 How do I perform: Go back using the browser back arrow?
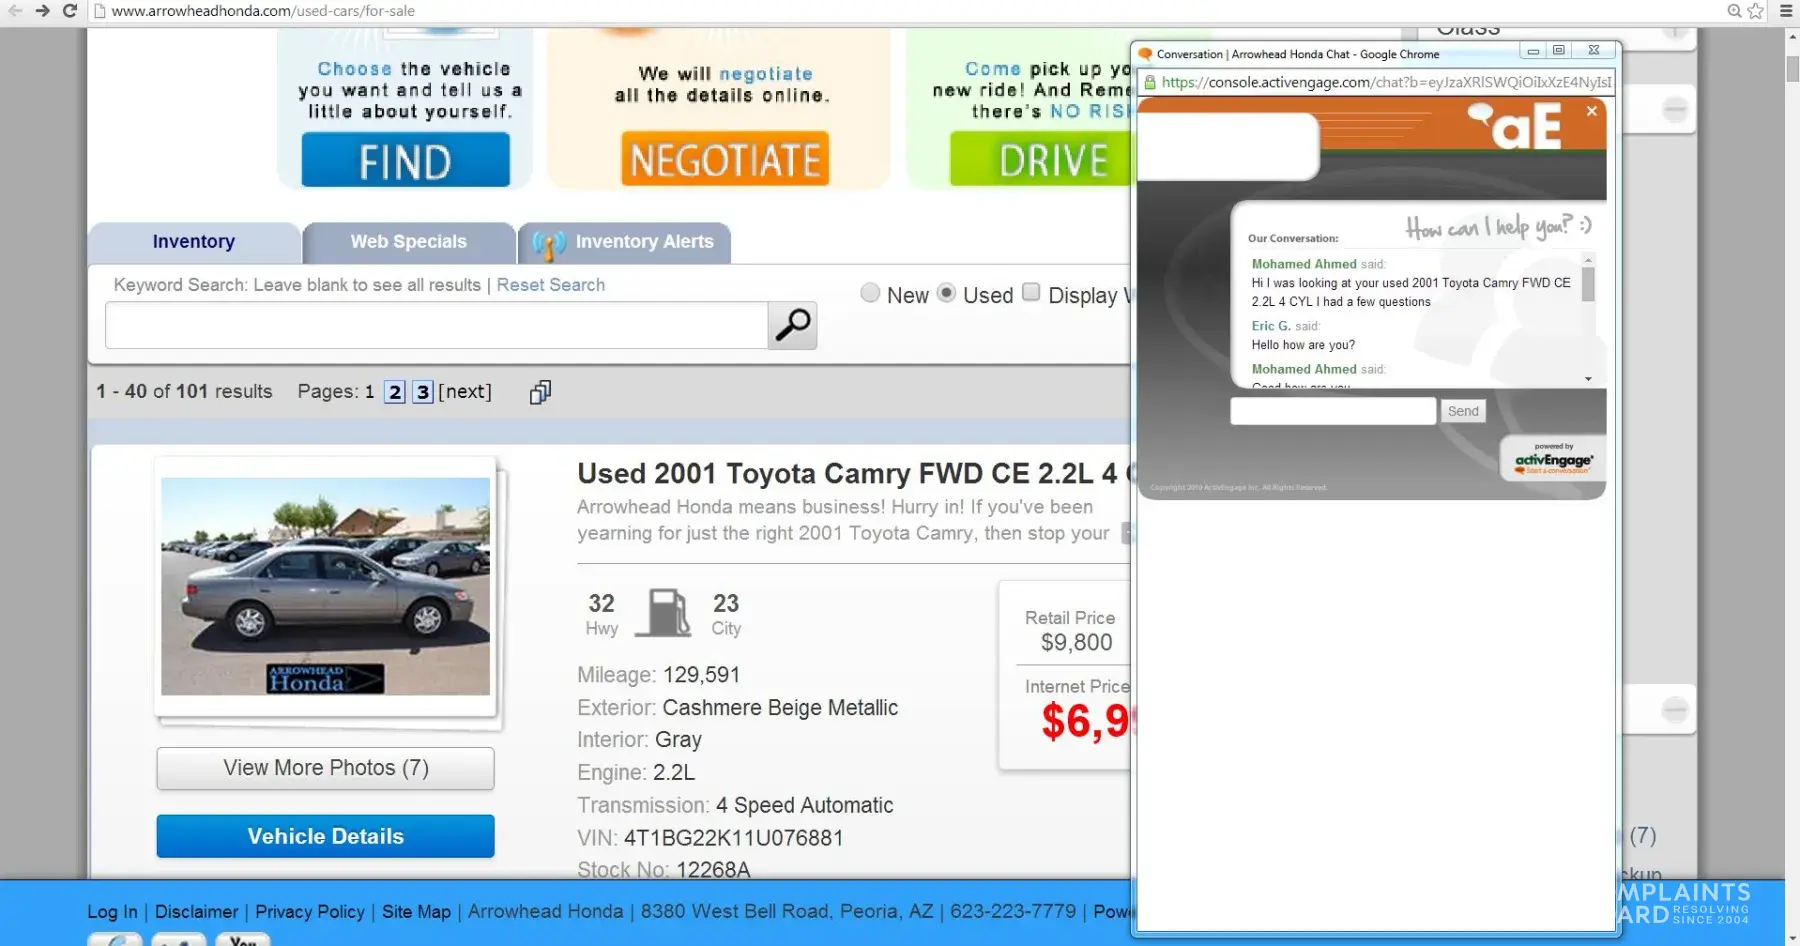(x=15, y=11)
